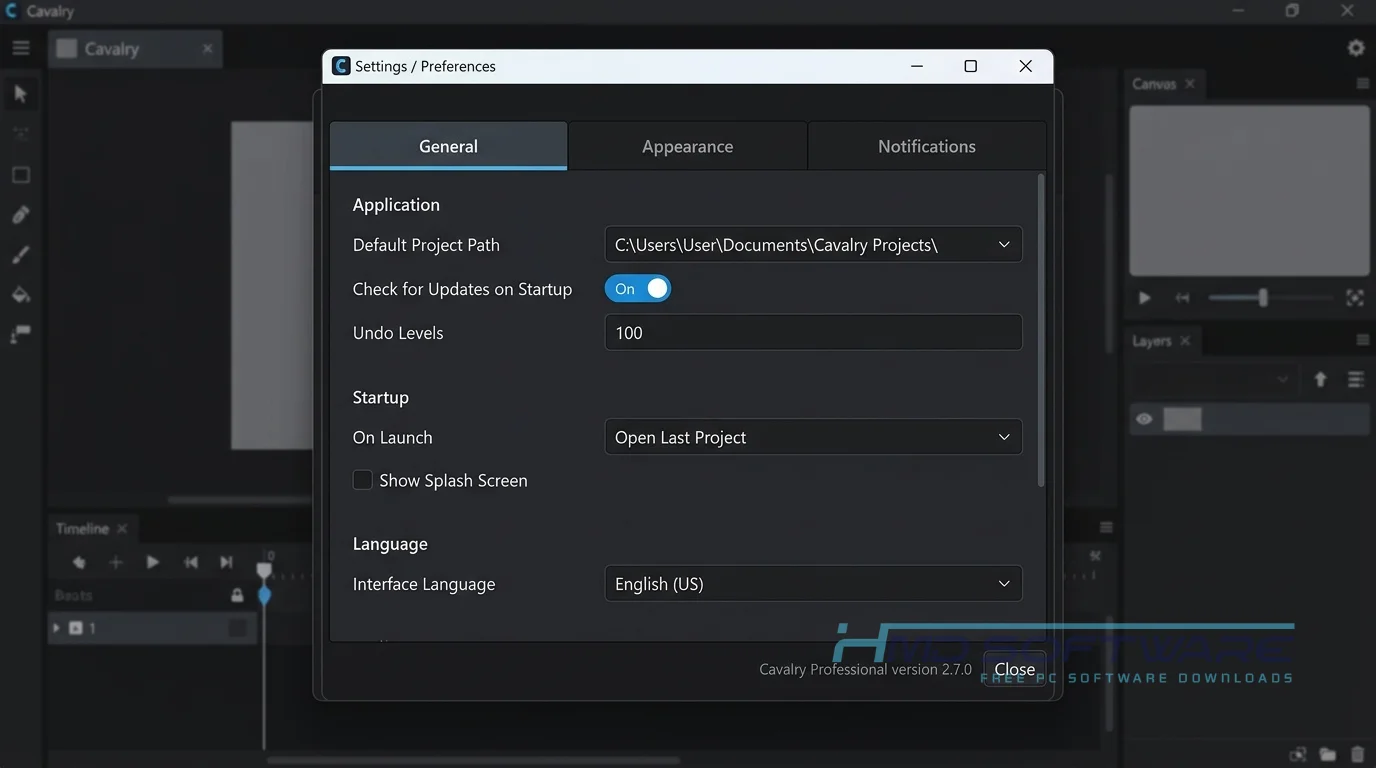The image size is (1376, 768).
Task: Select the dotted points tool below the arrow
Action: click(20, 134)
